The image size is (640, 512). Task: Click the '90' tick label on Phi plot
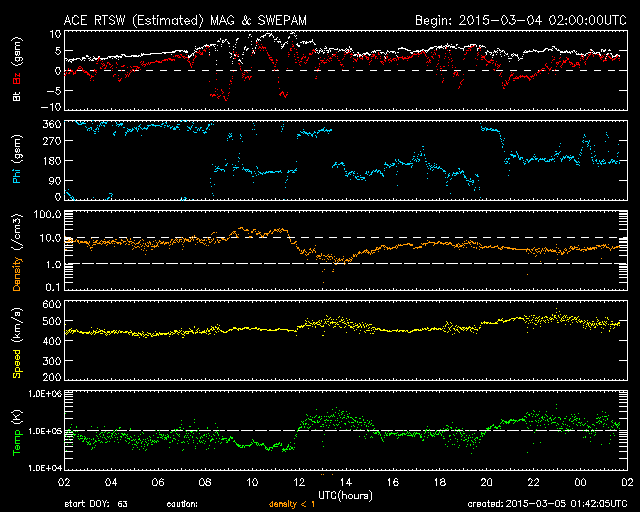(x=55, y=180)
